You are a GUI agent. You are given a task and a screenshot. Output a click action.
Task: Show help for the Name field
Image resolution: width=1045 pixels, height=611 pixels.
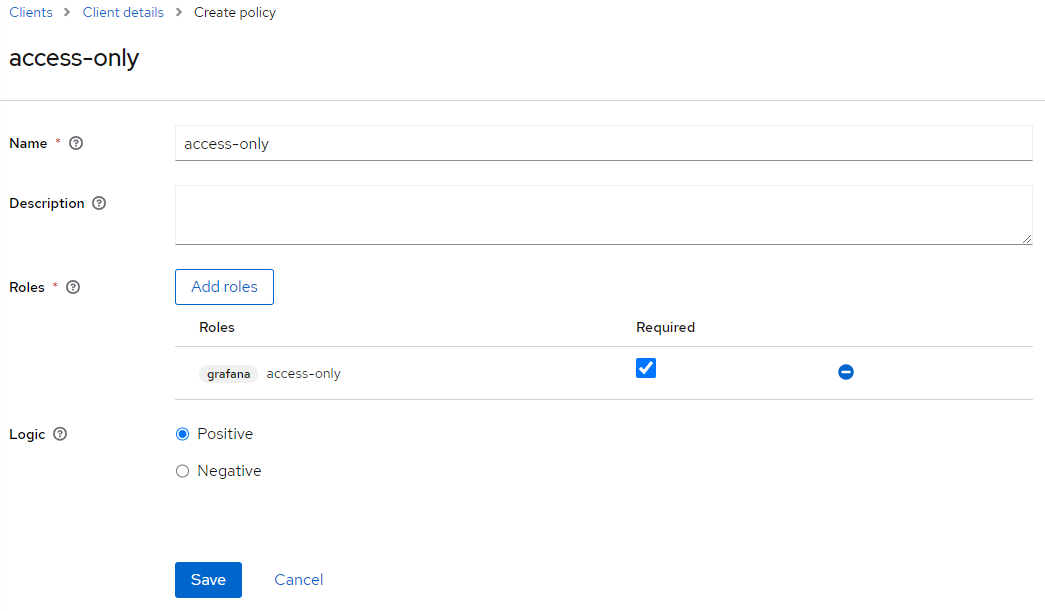pyautogui.click(x=76, y=143)
